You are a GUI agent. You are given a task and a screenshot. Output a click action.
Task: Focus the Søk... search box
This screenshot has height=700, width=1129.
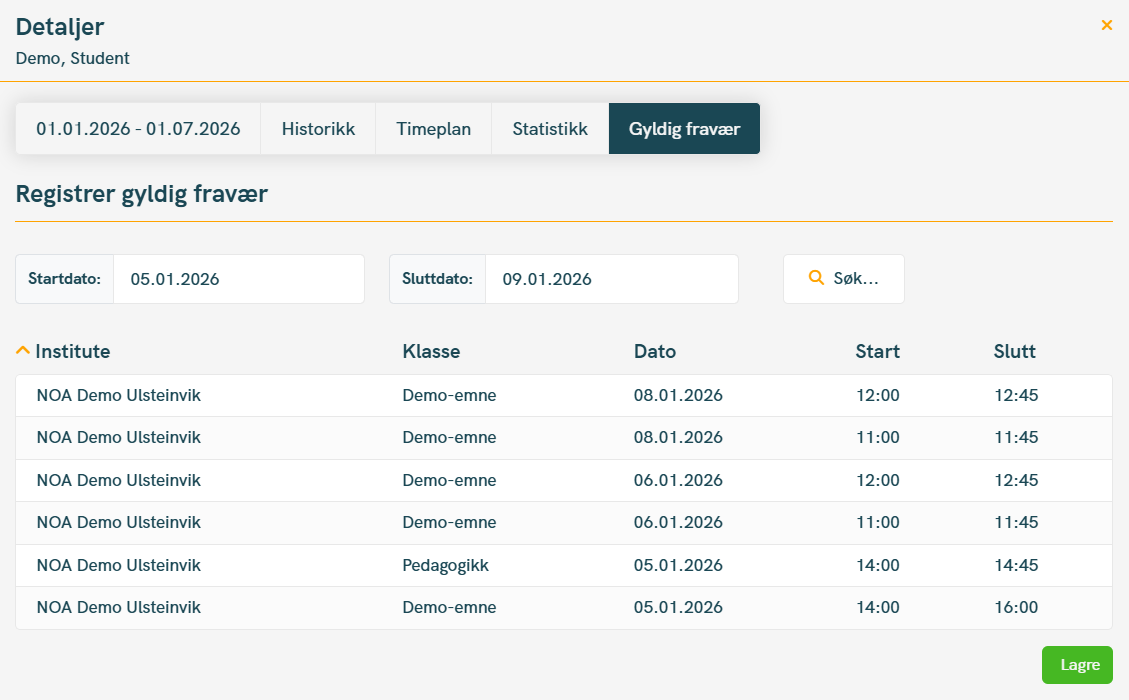(844, 279)
